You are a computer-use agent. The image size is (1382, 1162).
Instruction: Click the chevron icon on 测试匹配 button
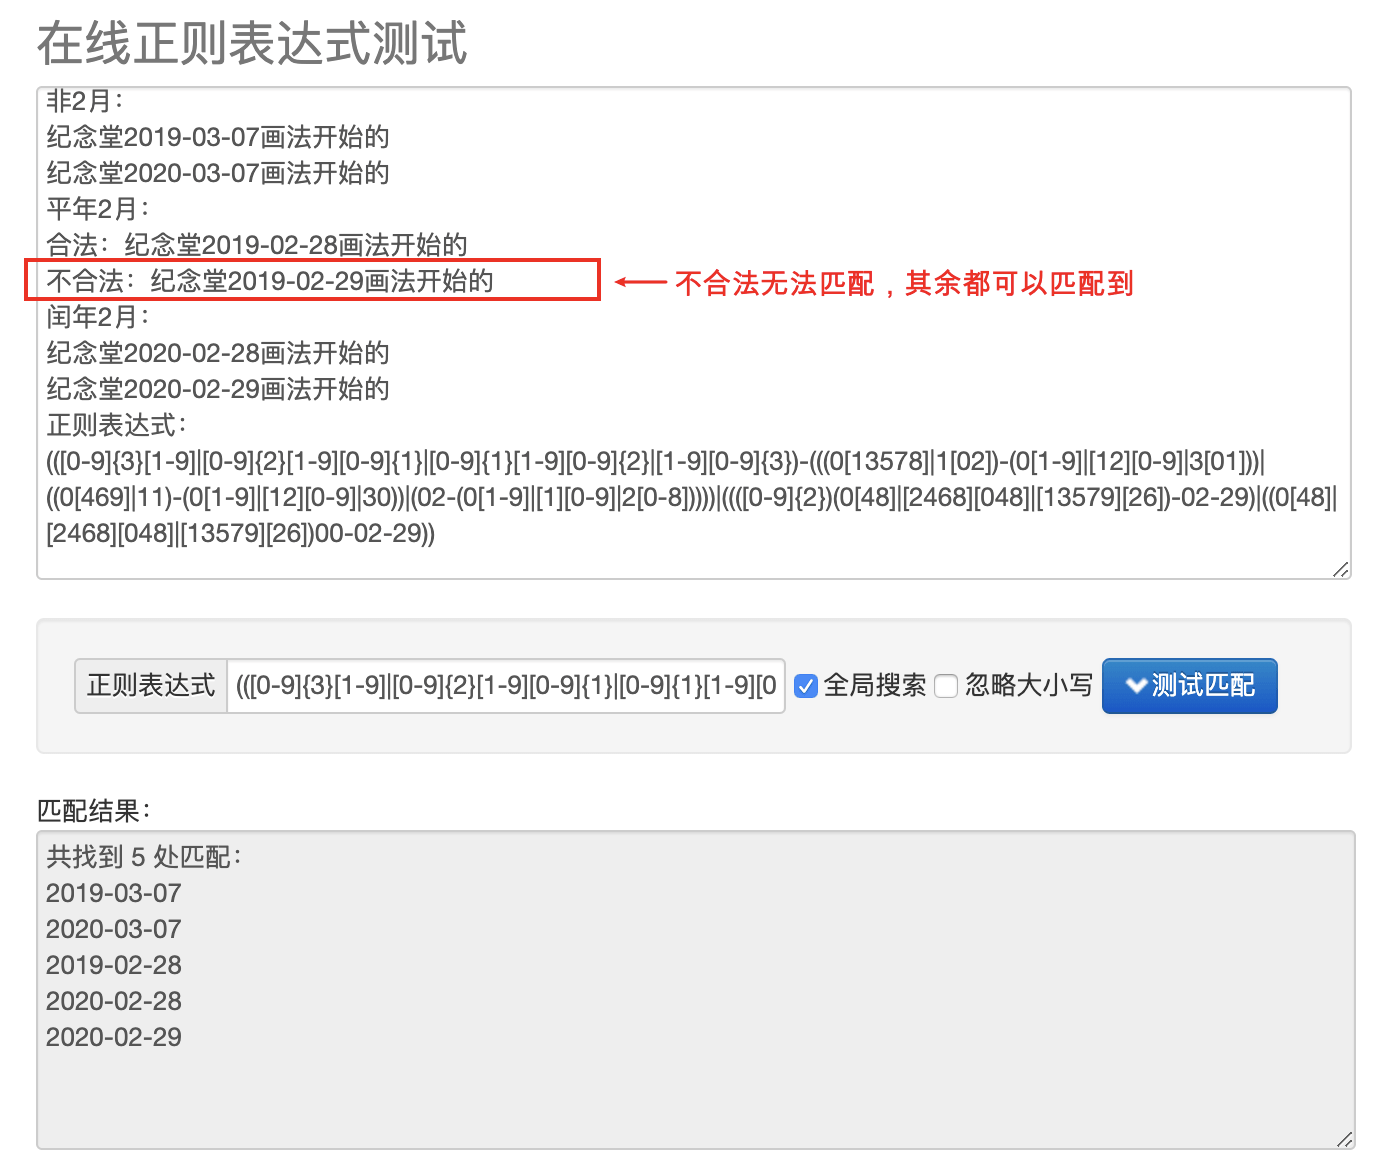point(1136,686)
